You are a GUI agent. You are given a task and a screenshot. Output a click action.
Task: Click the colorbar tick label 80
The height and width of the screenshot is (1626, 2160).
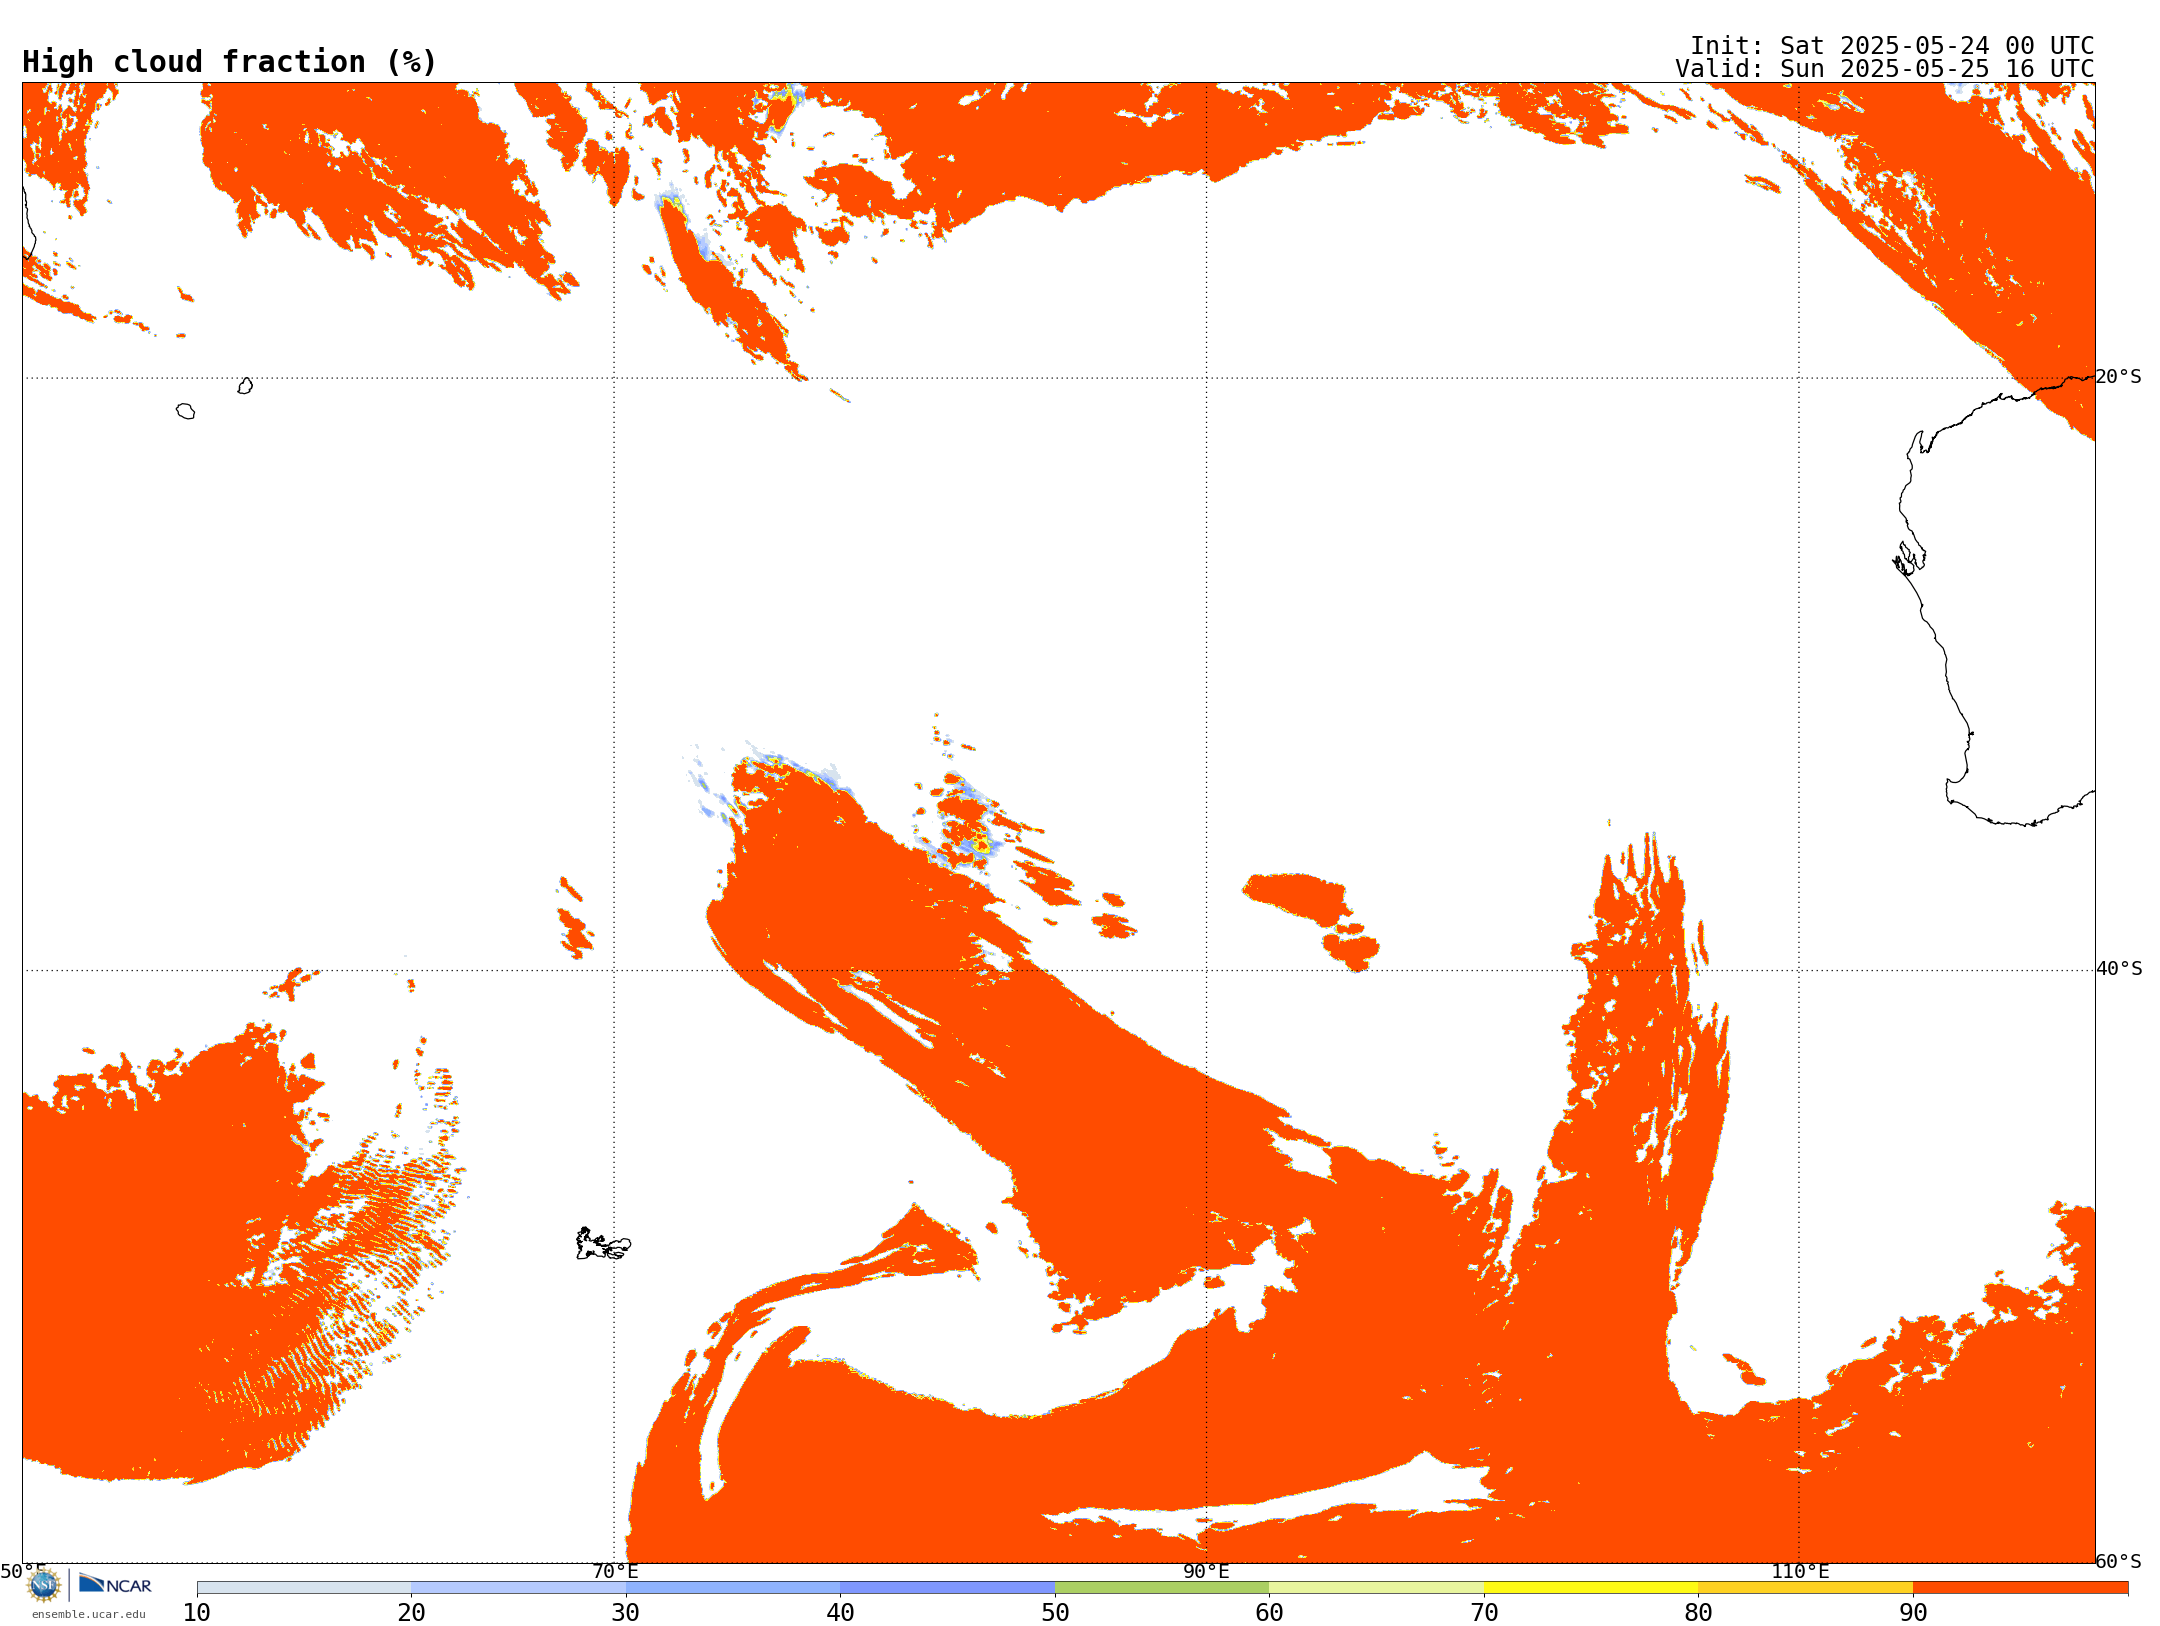(x=1698, y=1613)
